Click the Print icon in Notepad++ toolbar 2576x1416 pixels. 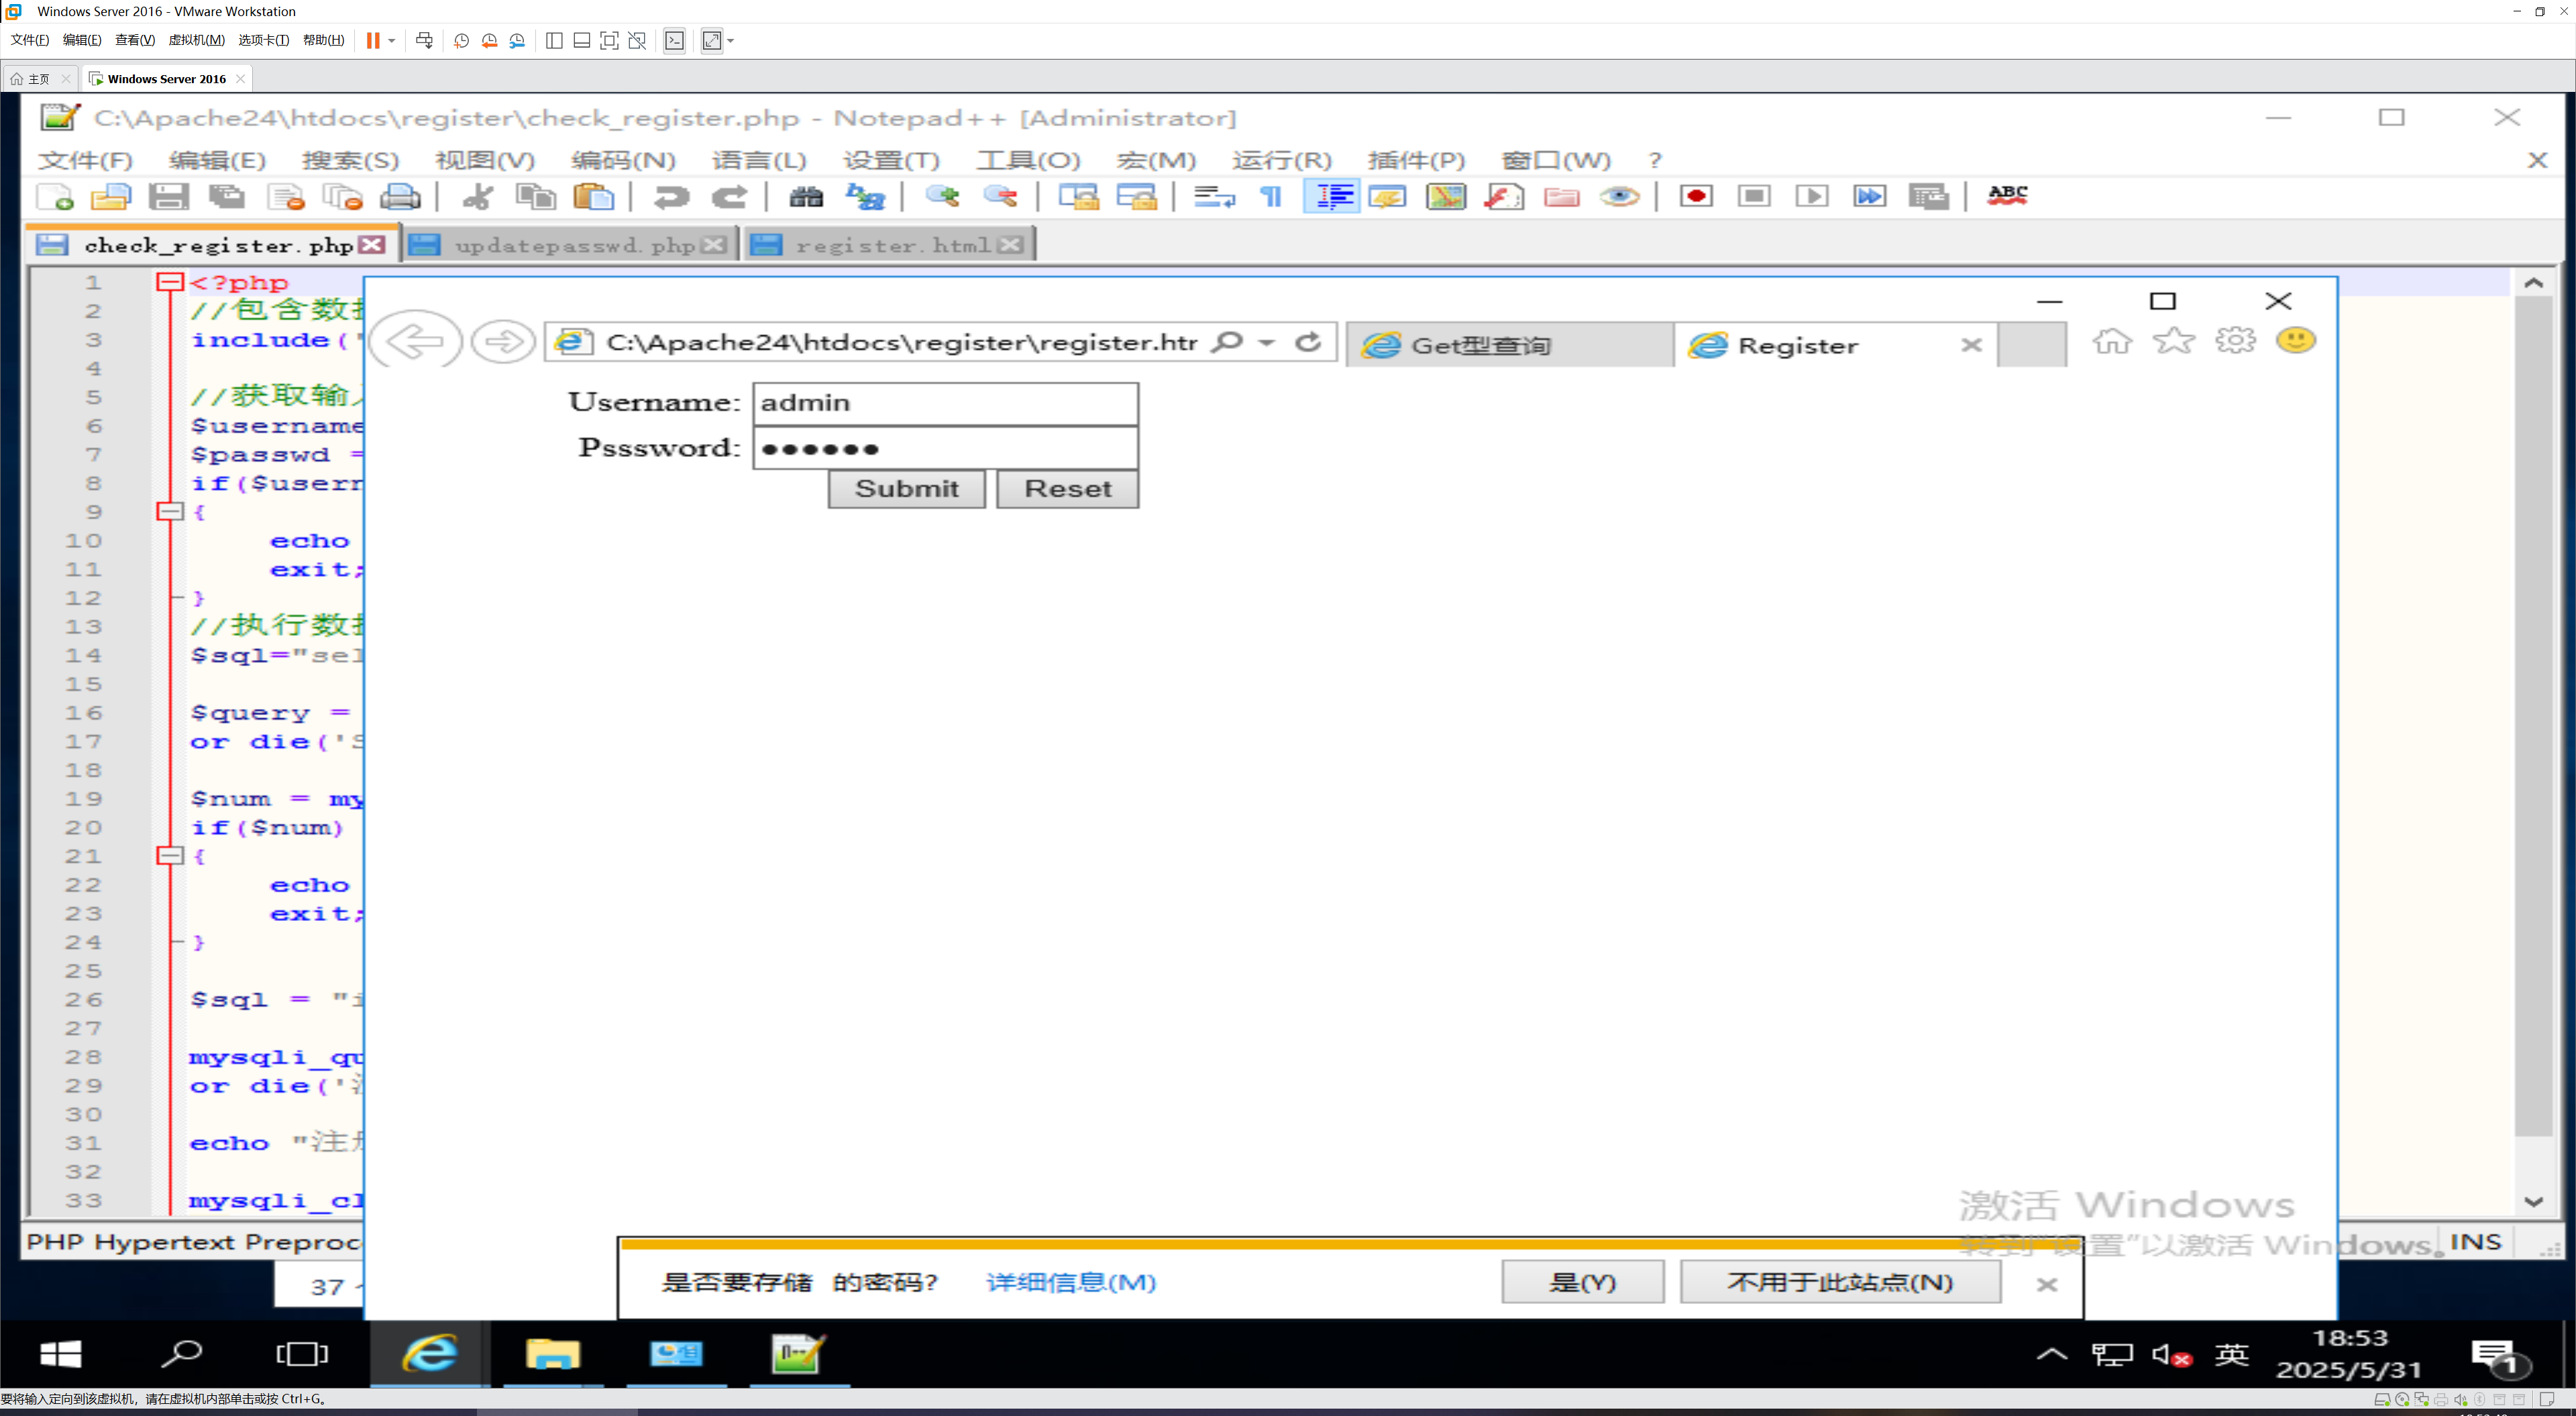400,196
